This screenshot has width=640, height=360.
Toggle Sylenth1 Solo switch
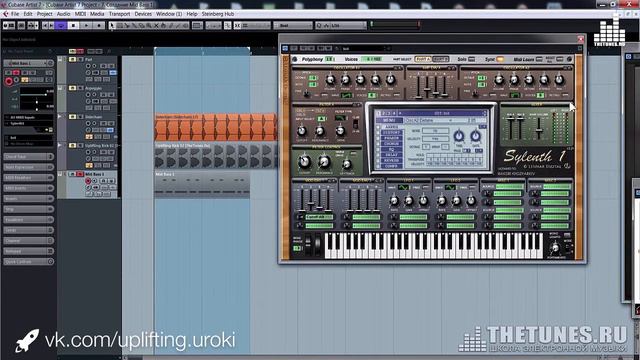tap(472, 60)
